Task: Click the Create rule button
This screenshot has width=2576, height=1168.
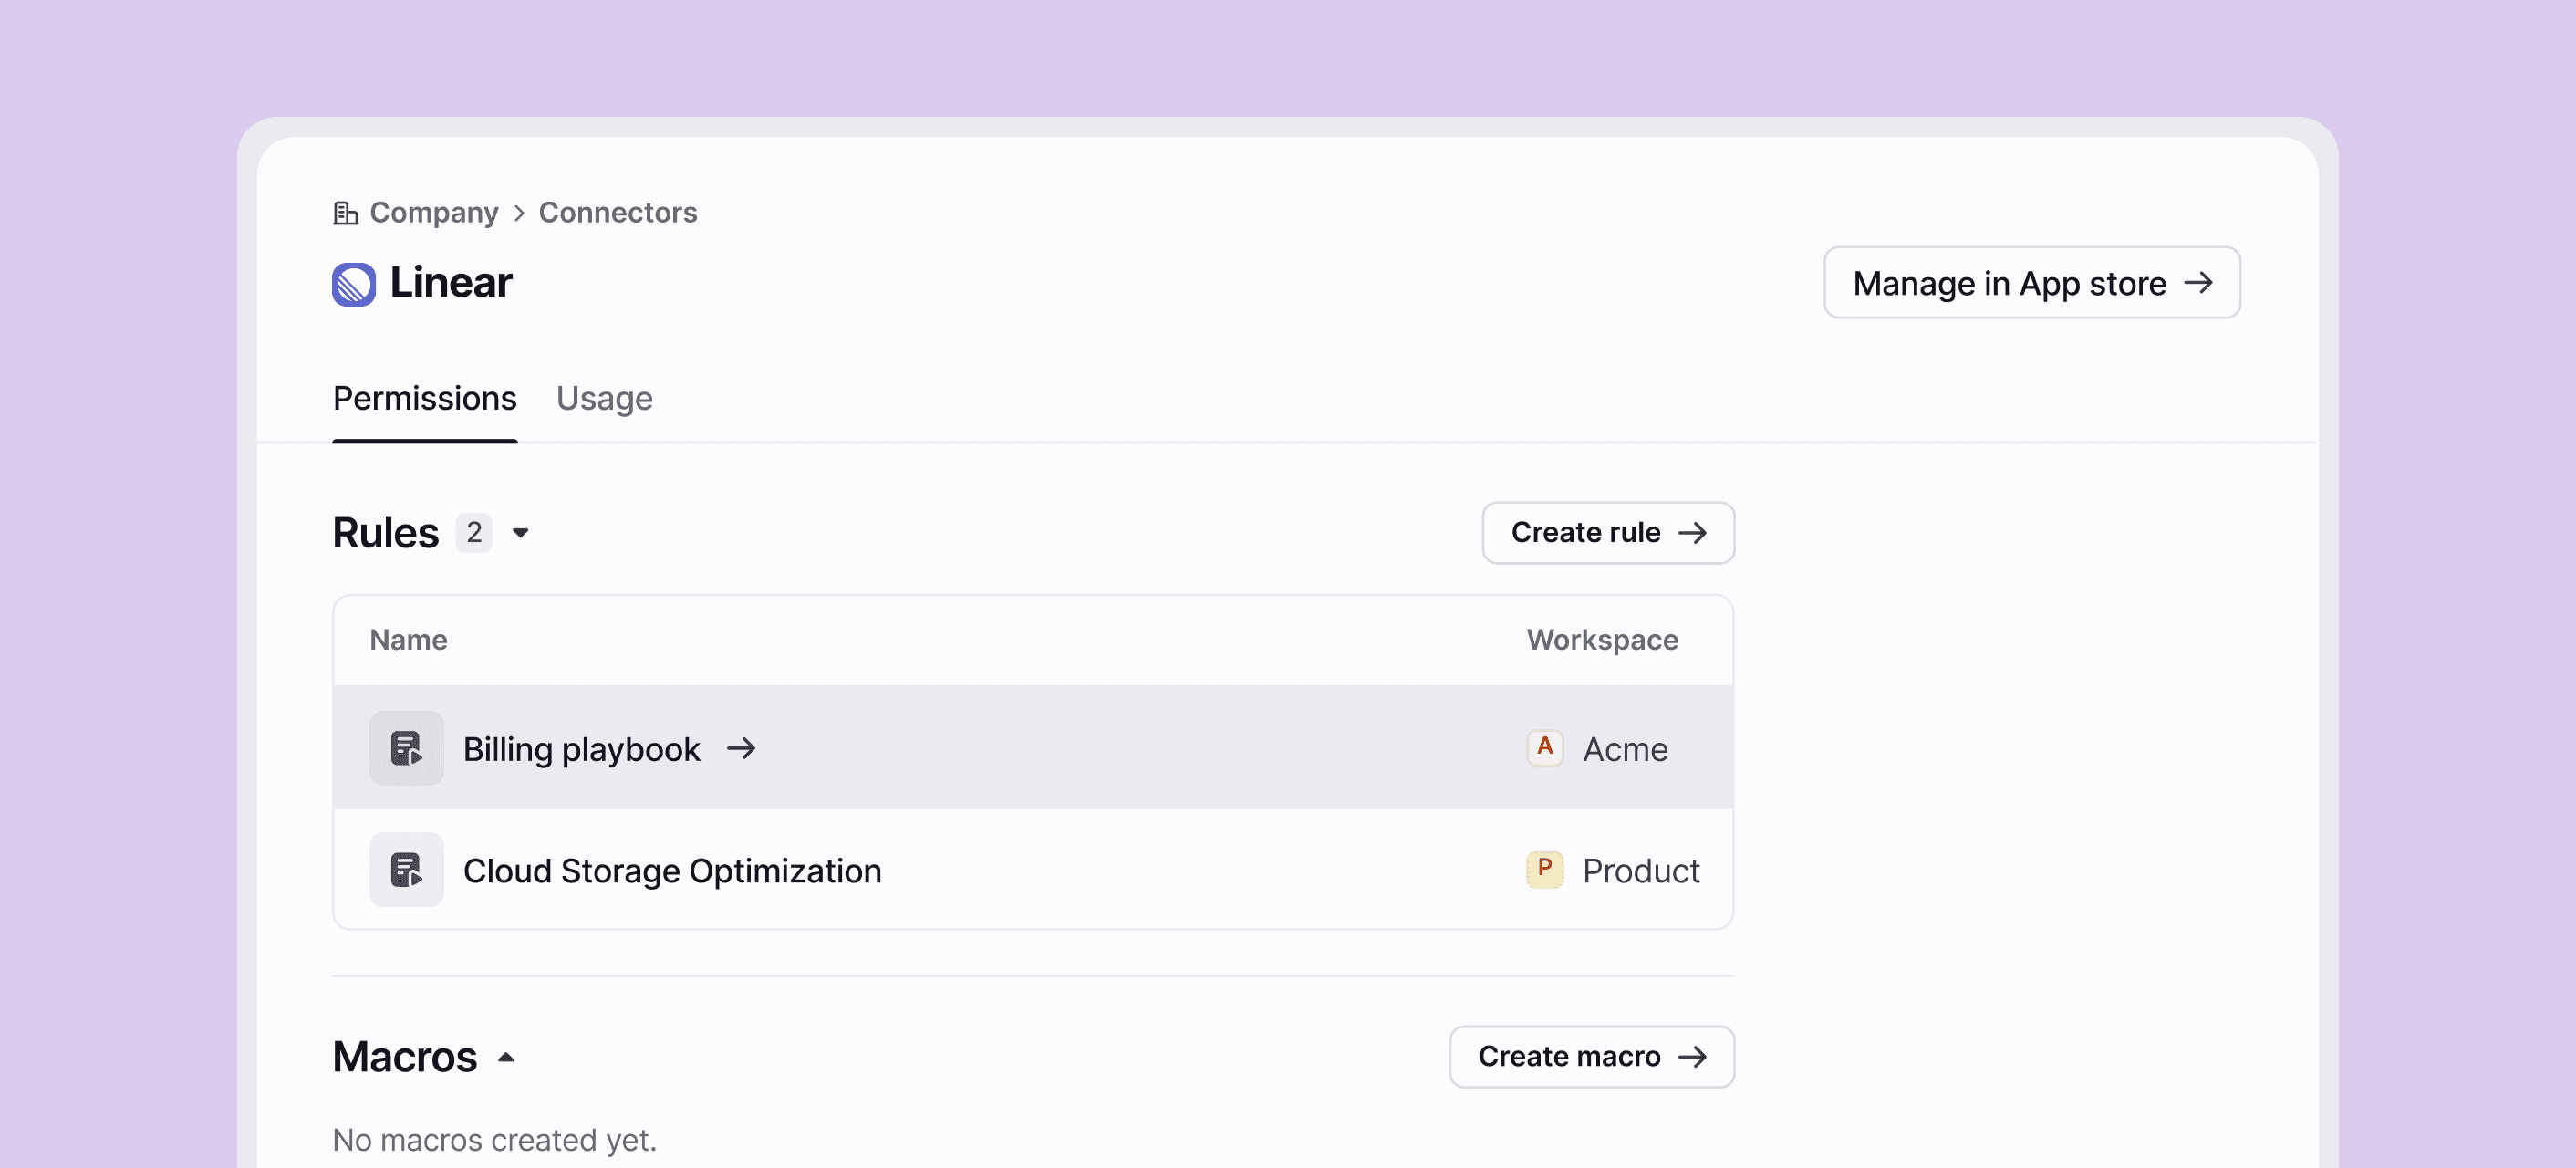Action: 1608,533
